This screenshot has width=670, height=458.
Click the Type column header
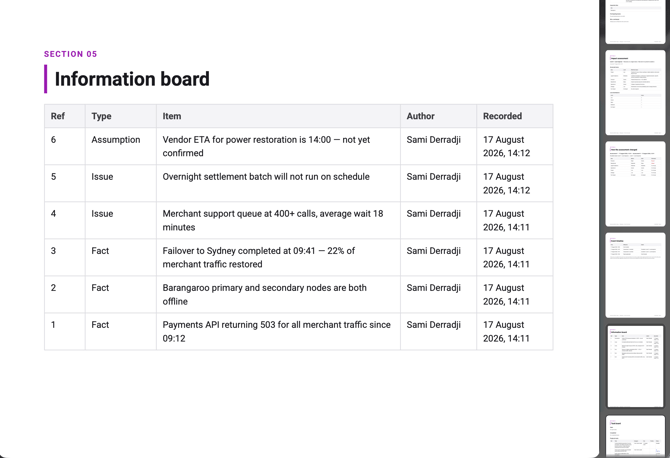pos(101,116)
